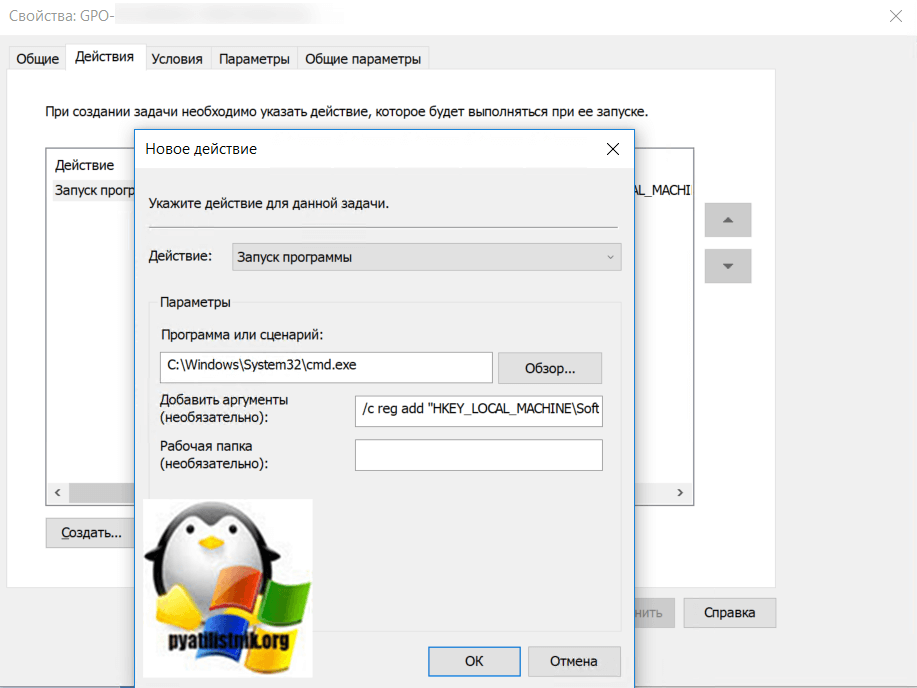Go to the Общие параметры tab
The height and width of the screenshot is (688, 917).
363,59
